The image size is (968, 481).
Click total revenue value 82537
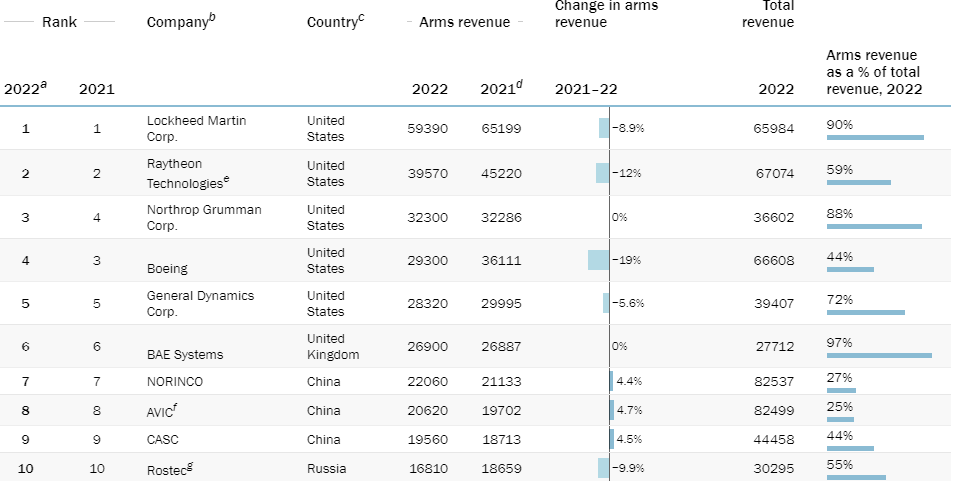coord(774,382)
